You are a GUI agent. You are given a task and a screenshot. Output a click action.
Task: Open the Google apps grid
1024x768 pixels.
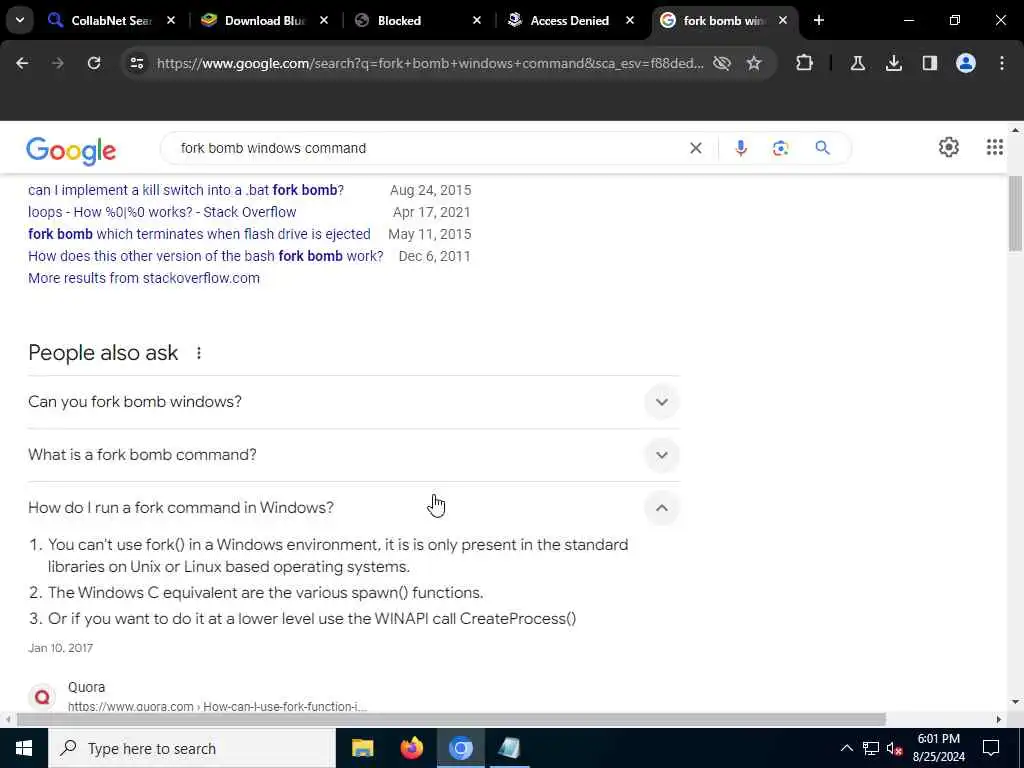click(x=995, y=148)
